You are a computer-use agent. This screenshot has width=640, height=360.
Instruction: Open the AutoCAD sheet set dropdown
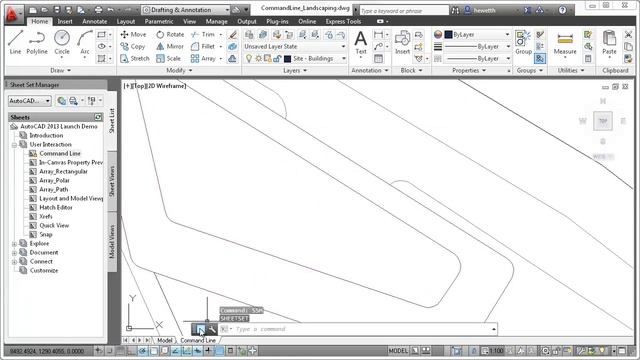click(29, 101)
